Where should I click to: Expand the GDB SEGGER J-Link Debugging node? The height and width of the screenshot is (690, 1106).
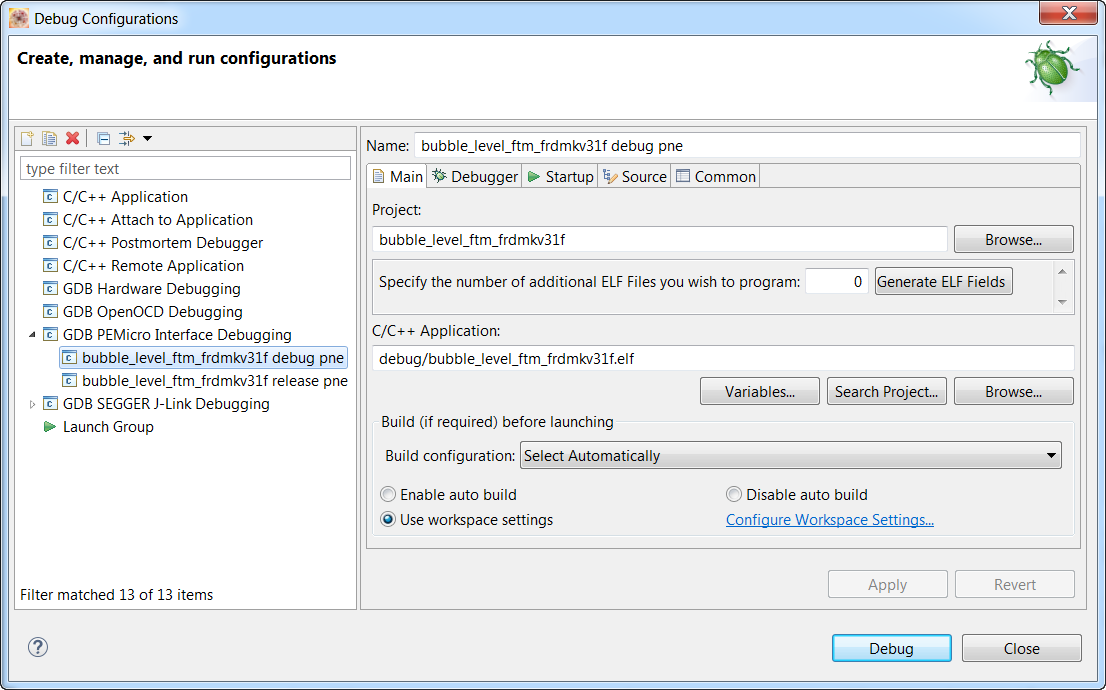(x=31, y=404)
